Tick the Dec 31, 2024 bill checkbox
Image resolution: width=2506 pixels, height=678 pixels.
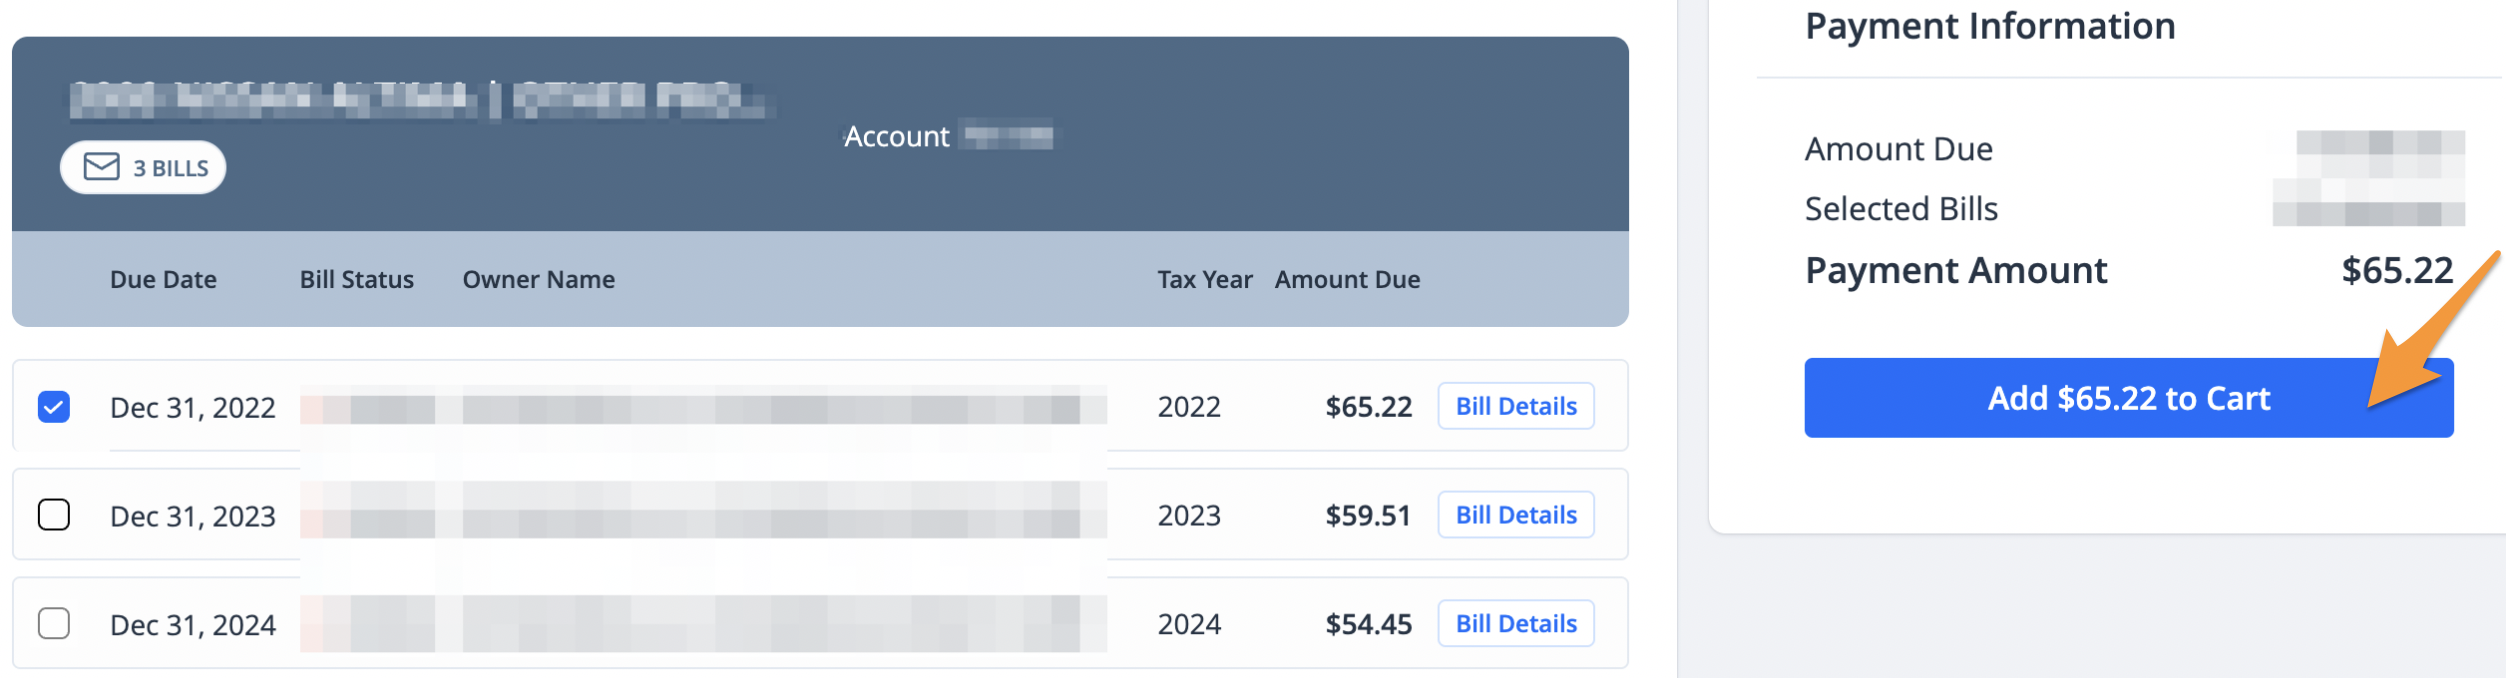point(54,624)
